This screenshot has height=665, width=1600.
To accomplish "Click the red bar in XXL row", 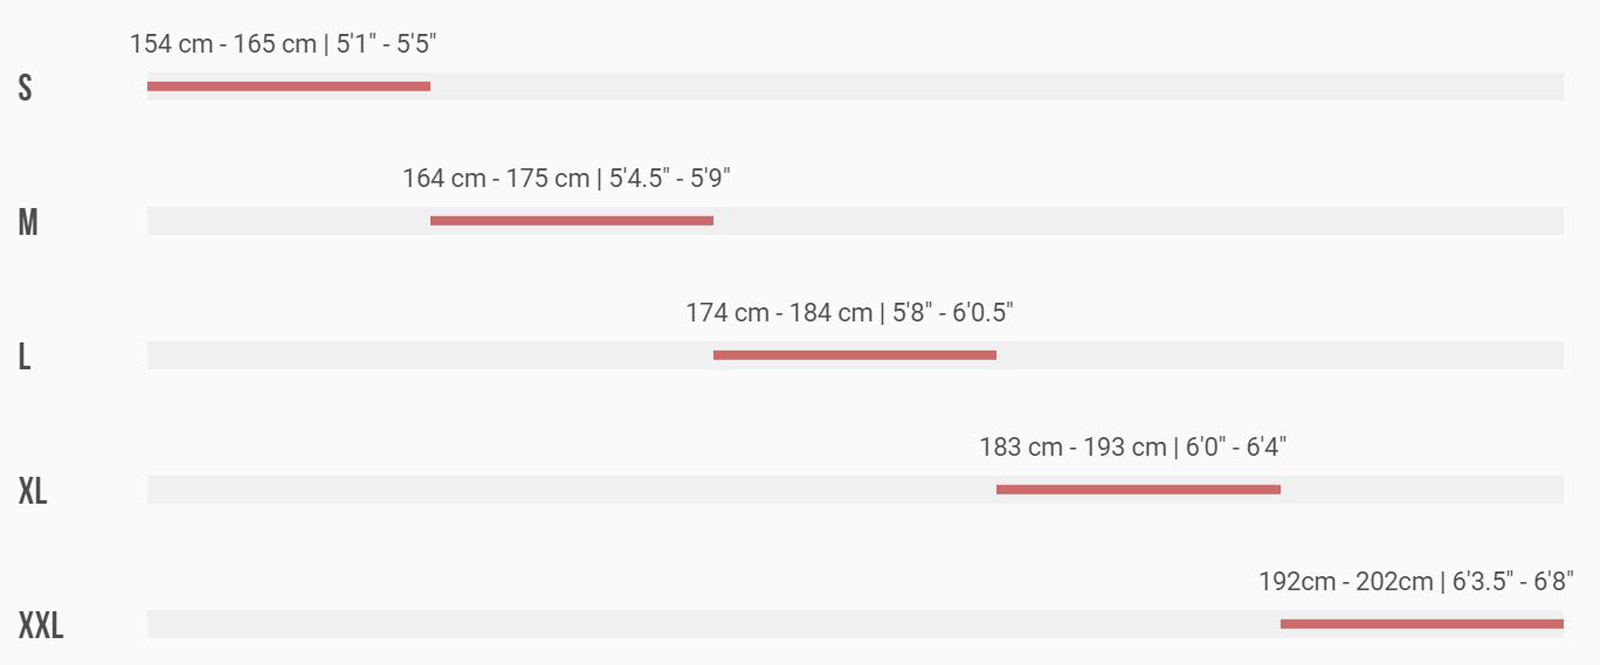I will [1422, 624].
